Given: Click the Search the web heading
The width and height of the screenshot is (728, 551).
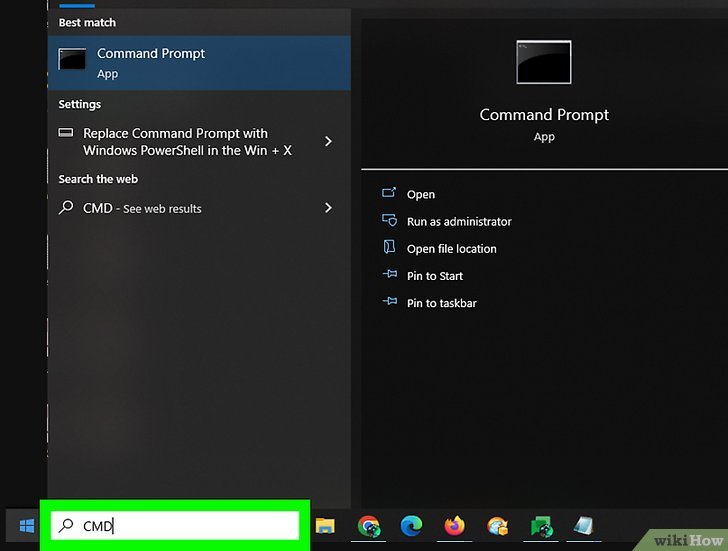Looking at the screenshot, I should tap(98, 179).
